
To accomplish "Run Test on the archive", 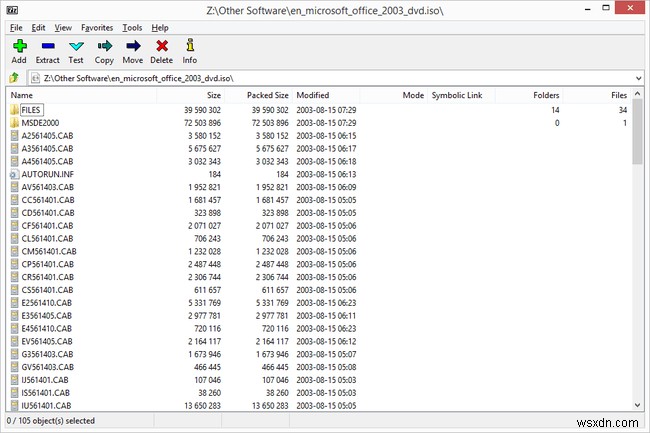I will (76, 46).
